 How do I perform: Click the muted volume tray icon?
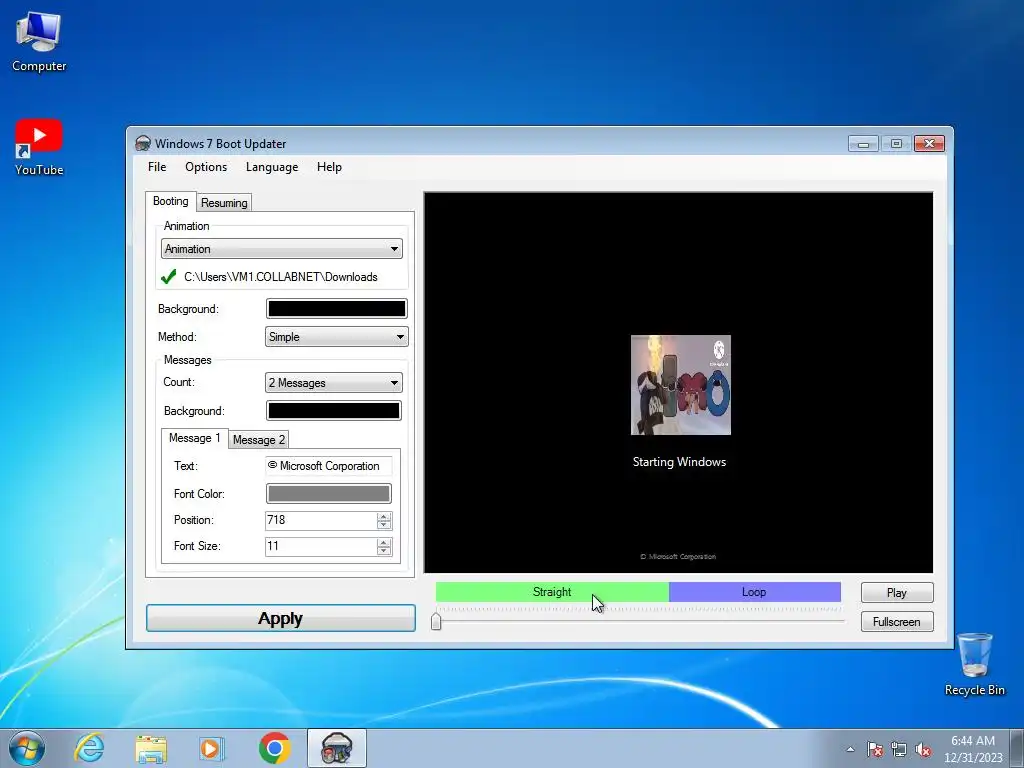pos(923,749)
